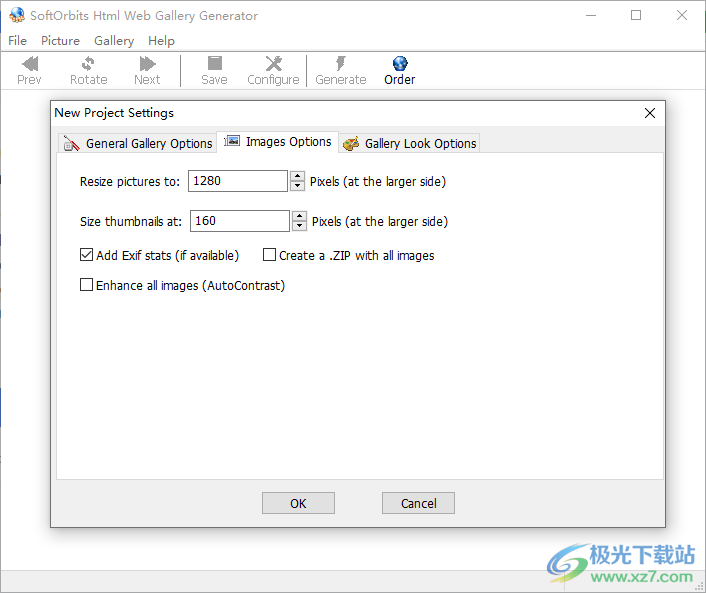This screenshot has height=593, width=706.
Task: Confirm settings with the OK button
Action: 298,503
